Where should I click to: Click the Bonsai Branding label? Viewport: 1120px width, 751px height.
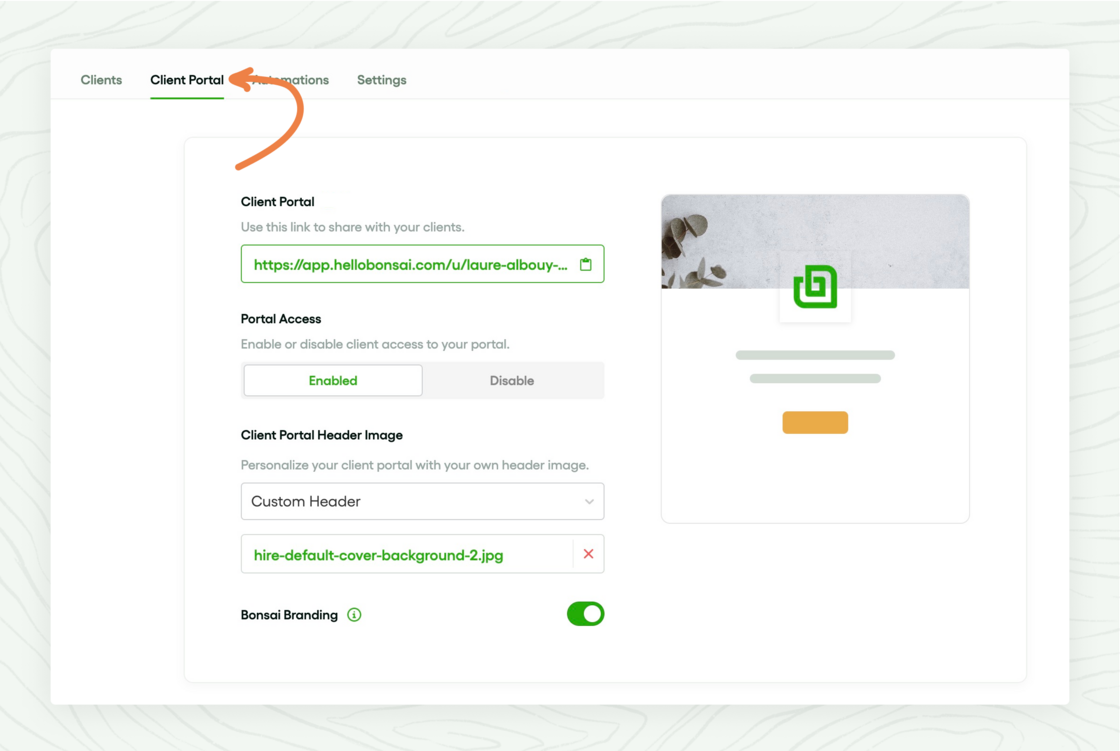point(289,615)
